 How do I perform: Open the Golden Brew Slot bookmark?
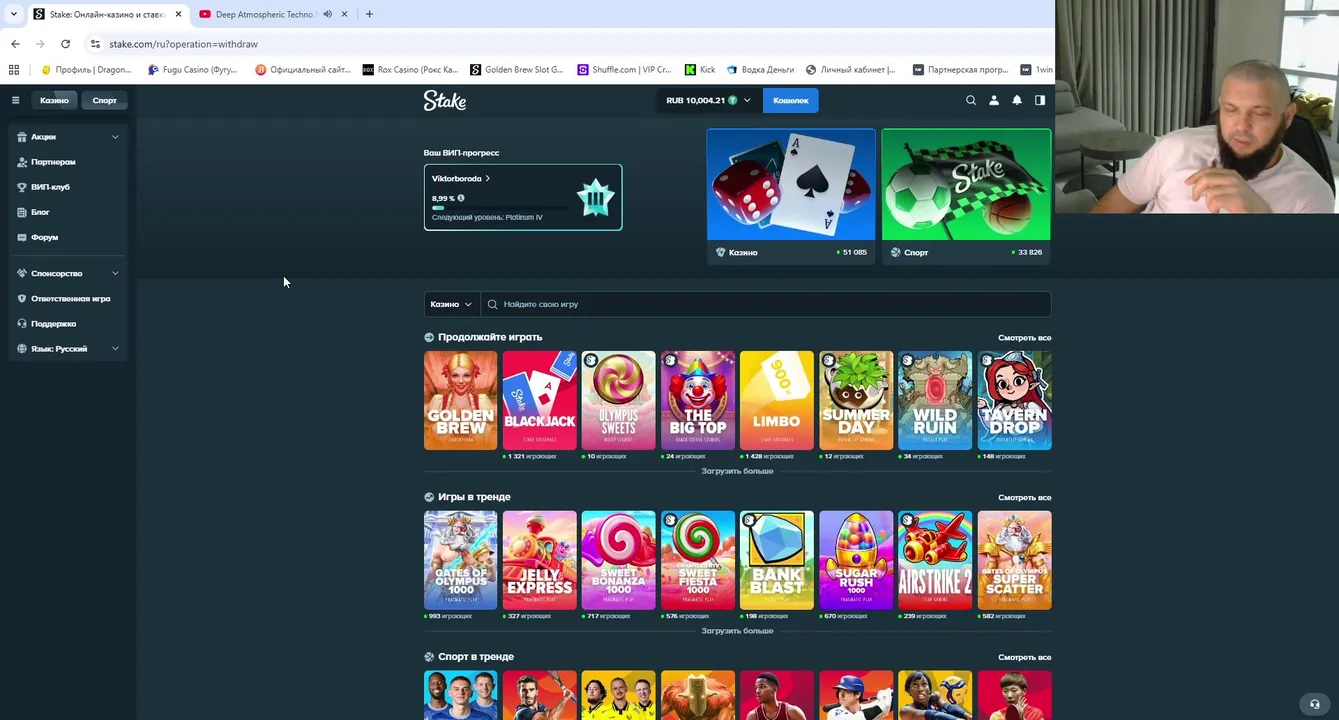click(x=517, y=70)
